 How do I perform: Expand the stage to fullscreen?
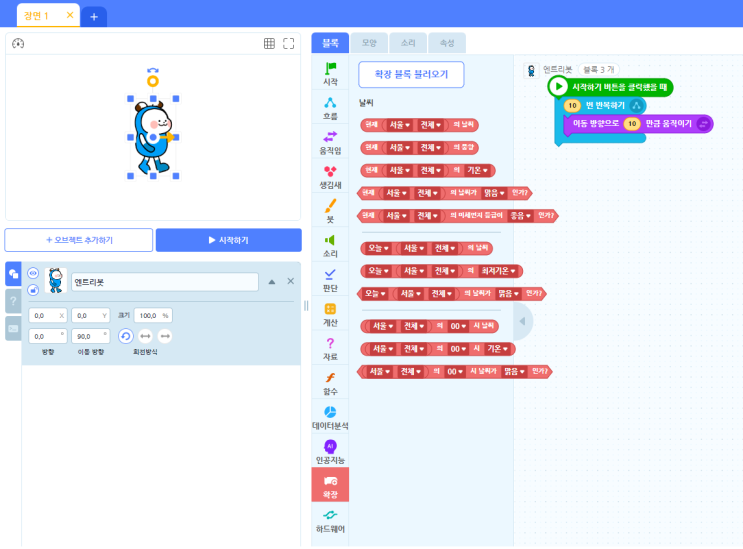[289, 44]
